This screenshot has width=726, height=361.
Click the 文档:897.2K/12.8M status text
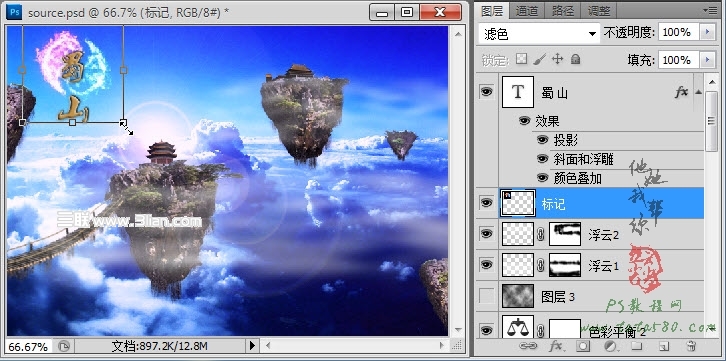pyautogui.click(x=159, y=346)
